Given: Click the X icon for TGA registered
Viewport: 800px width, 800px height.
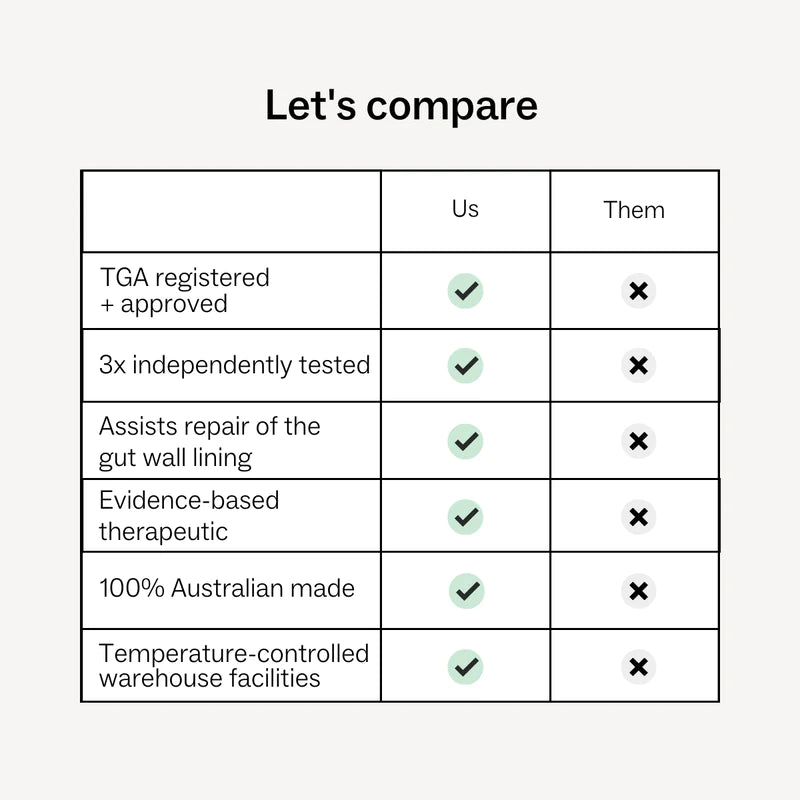Looking at the screenshot, I should coord(638,291).
